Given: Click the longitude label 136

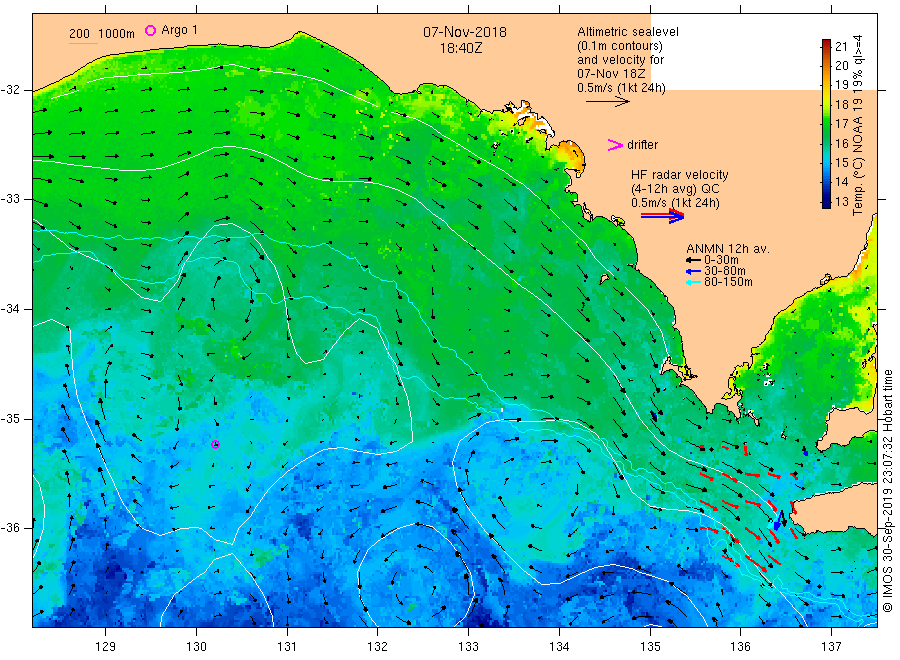Looking at the screenshot, I should (x=740, y=647).
